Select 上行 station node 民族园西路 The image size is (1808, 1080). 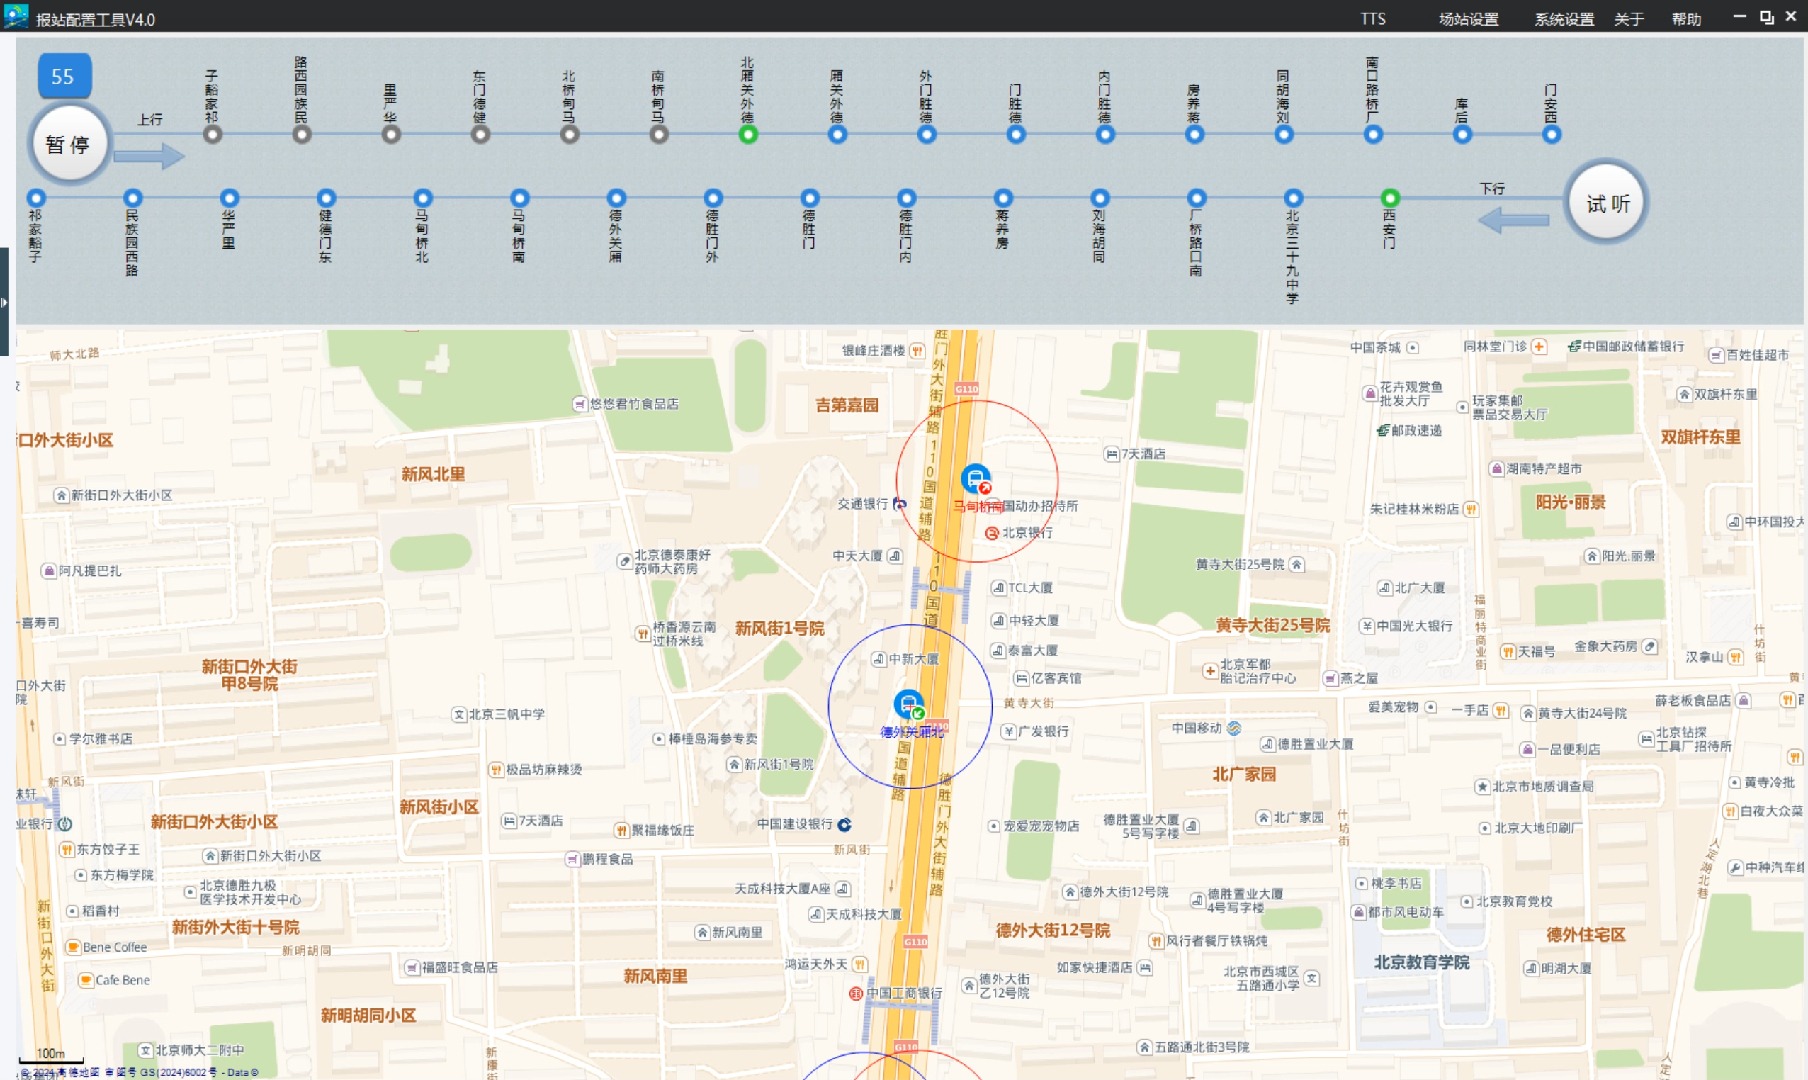(302, 134)
